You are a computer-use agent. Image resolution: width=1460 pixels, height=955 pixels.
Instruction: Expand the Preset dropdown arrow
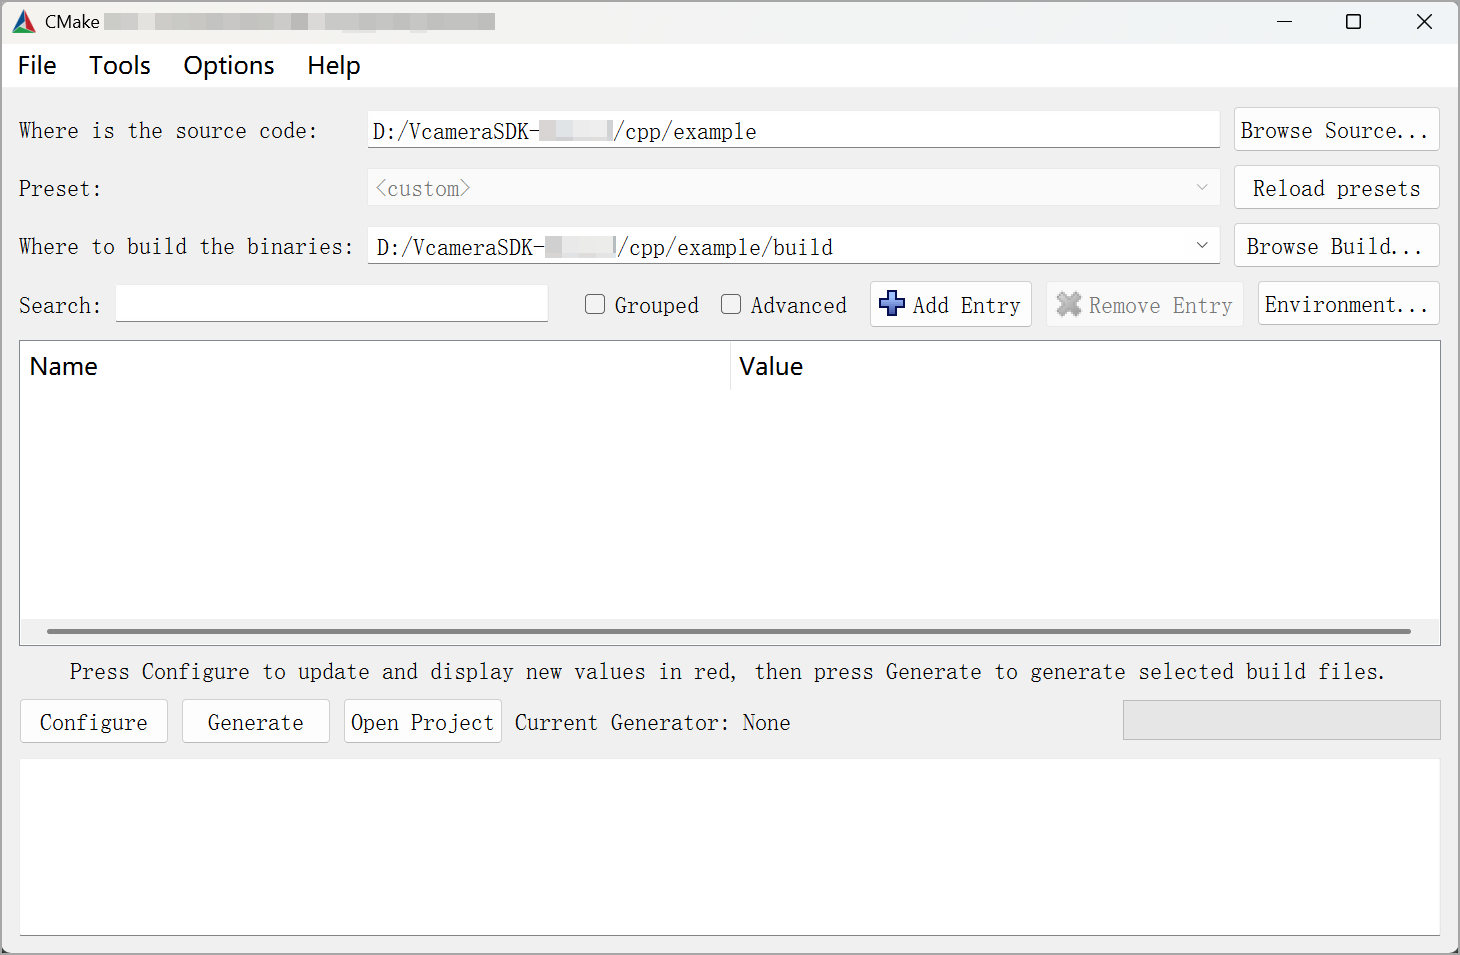tap(1202, 188)
